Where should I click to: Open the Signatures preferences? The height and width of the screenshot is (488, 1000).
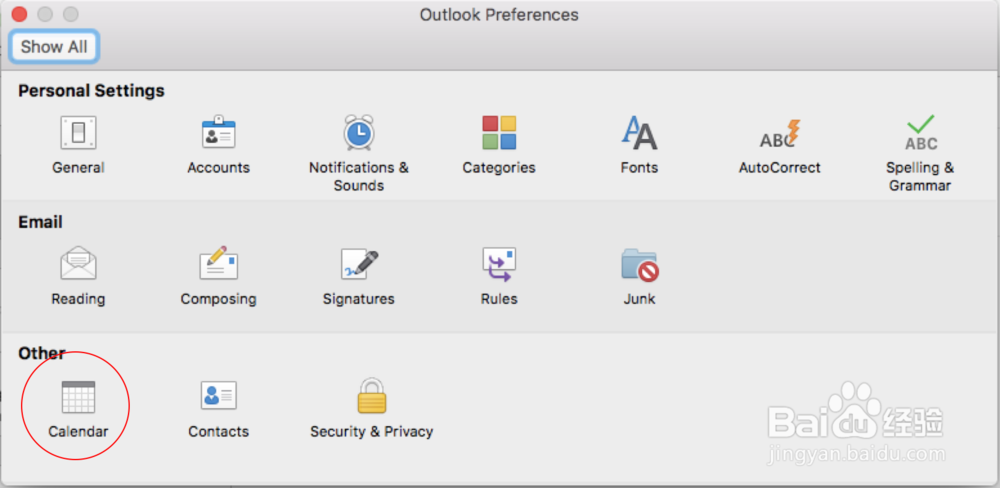pyautogui.click(x=358, y=265)
